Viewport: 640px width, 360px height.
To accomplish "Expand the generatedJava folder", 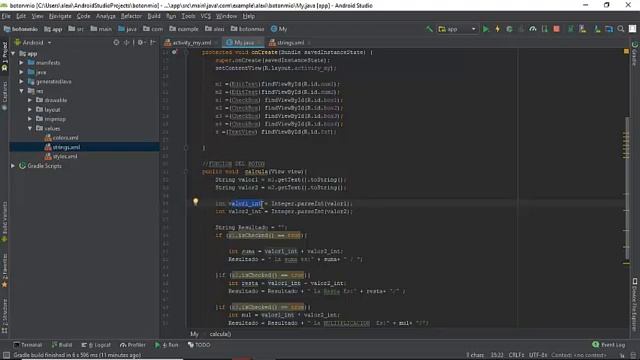I will [x=21, y=82].
